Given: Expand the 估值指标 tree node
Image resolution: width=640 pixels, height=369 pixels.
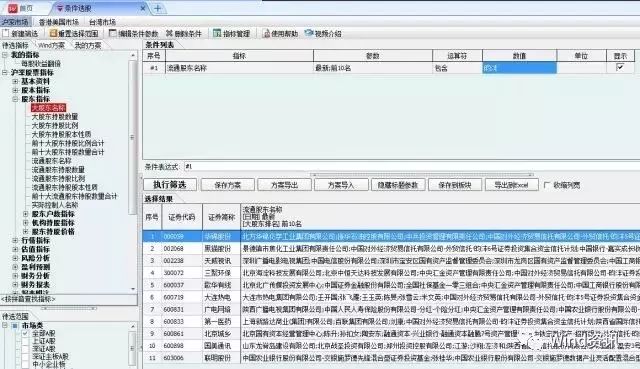Looking at the screenshot, I should [x=15, y=249].
